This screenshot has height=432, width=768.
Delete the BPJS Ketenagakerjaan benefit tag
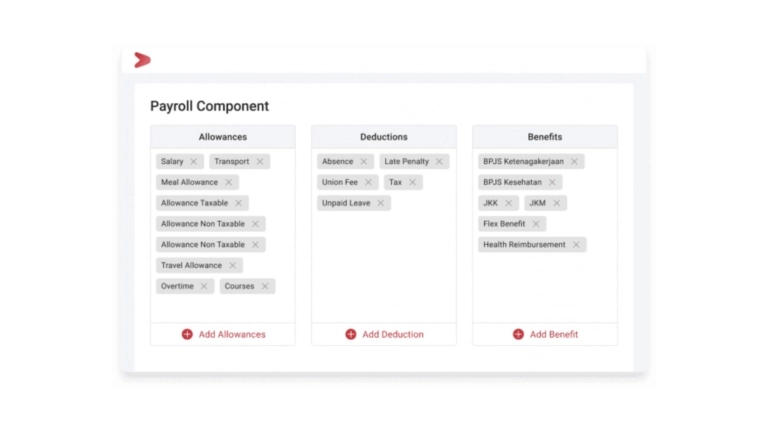(x=574, y=161)
